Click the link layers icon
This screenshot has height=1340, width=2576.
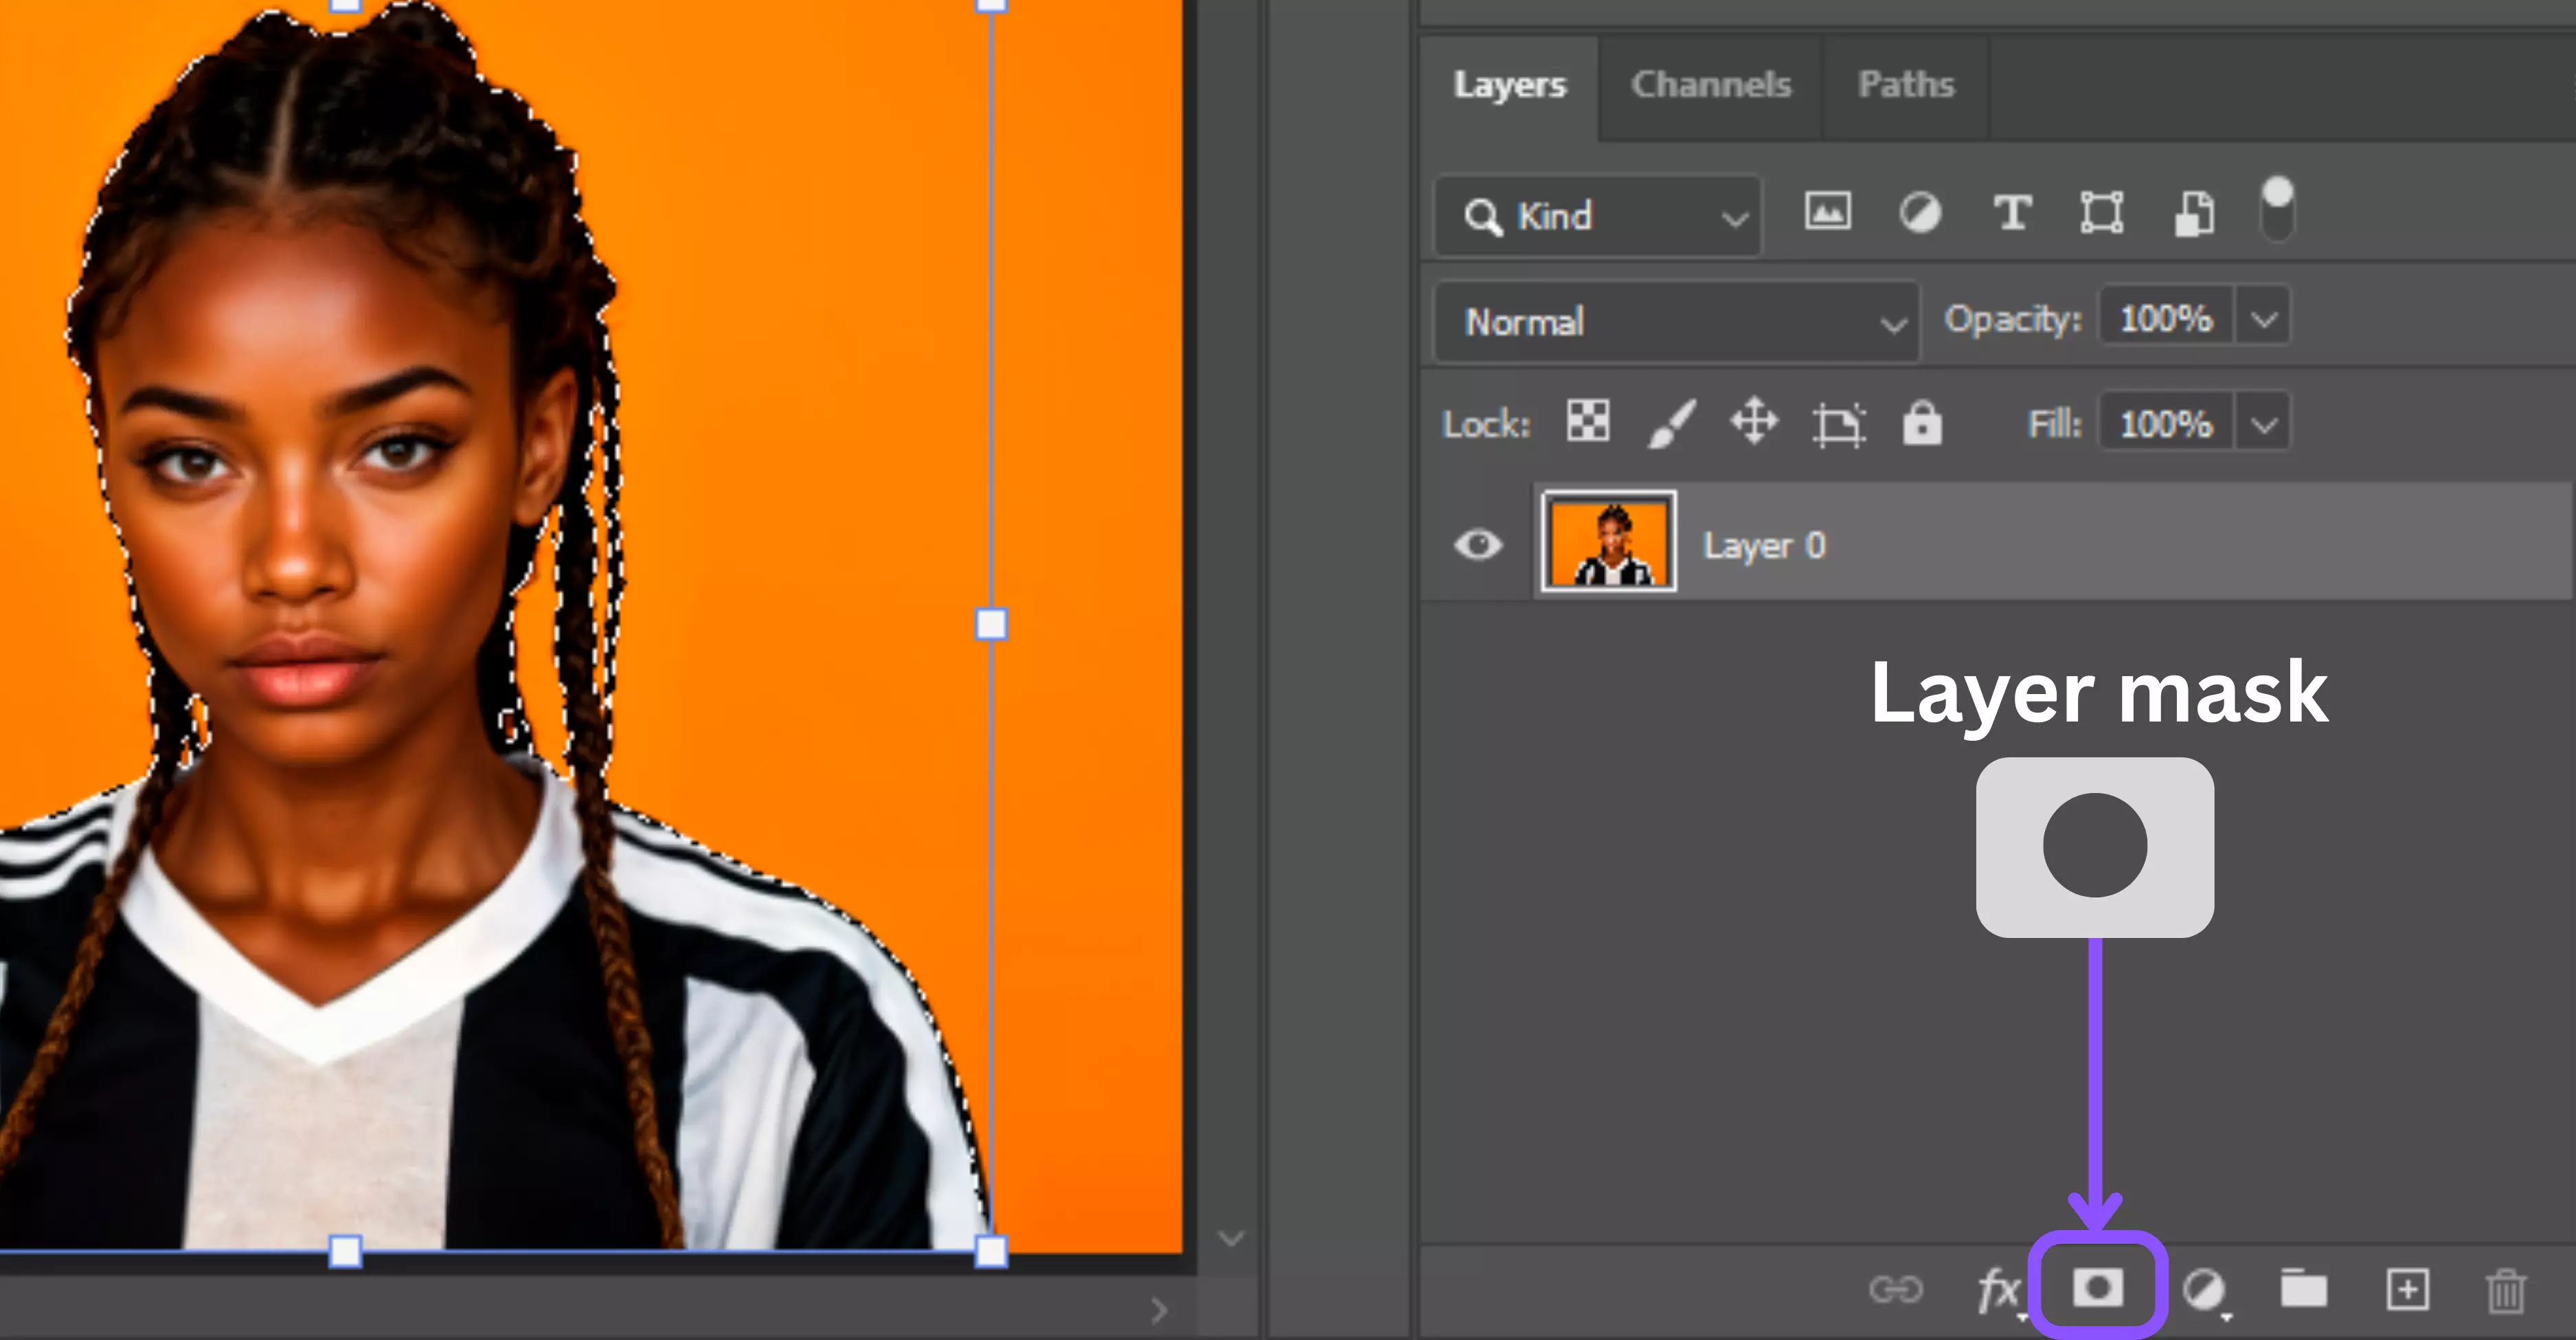pyautogui.click(x=1895, y=1289)
